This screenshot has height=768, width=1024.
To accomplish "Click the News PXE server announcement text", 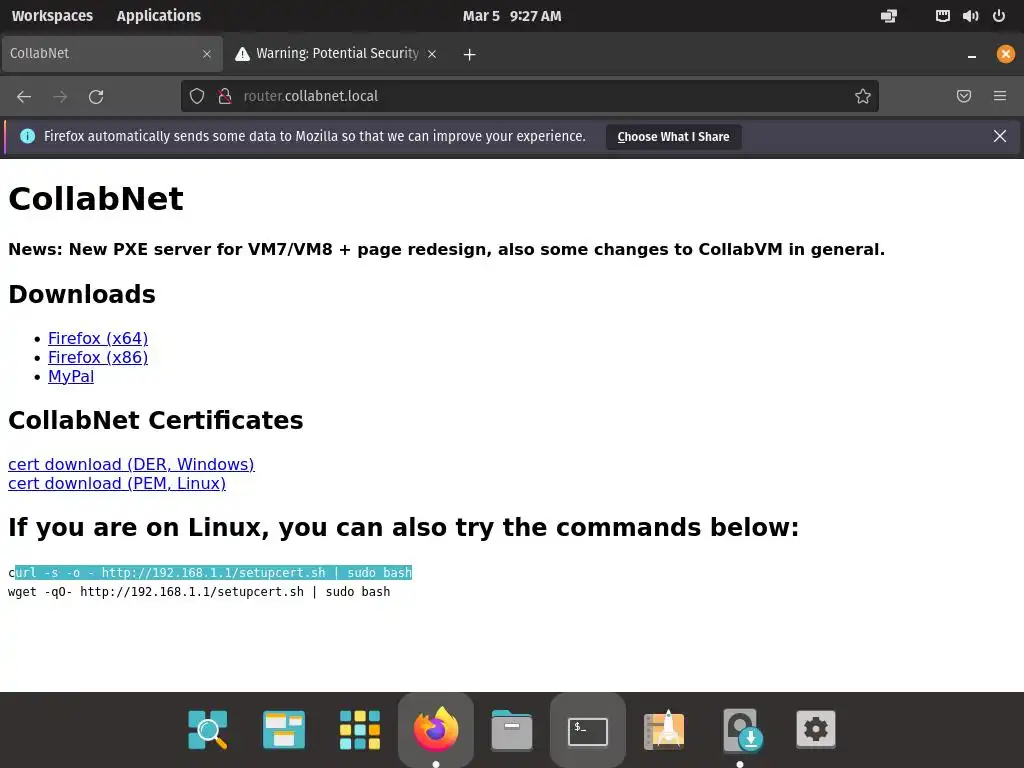I will coord(447,249).
